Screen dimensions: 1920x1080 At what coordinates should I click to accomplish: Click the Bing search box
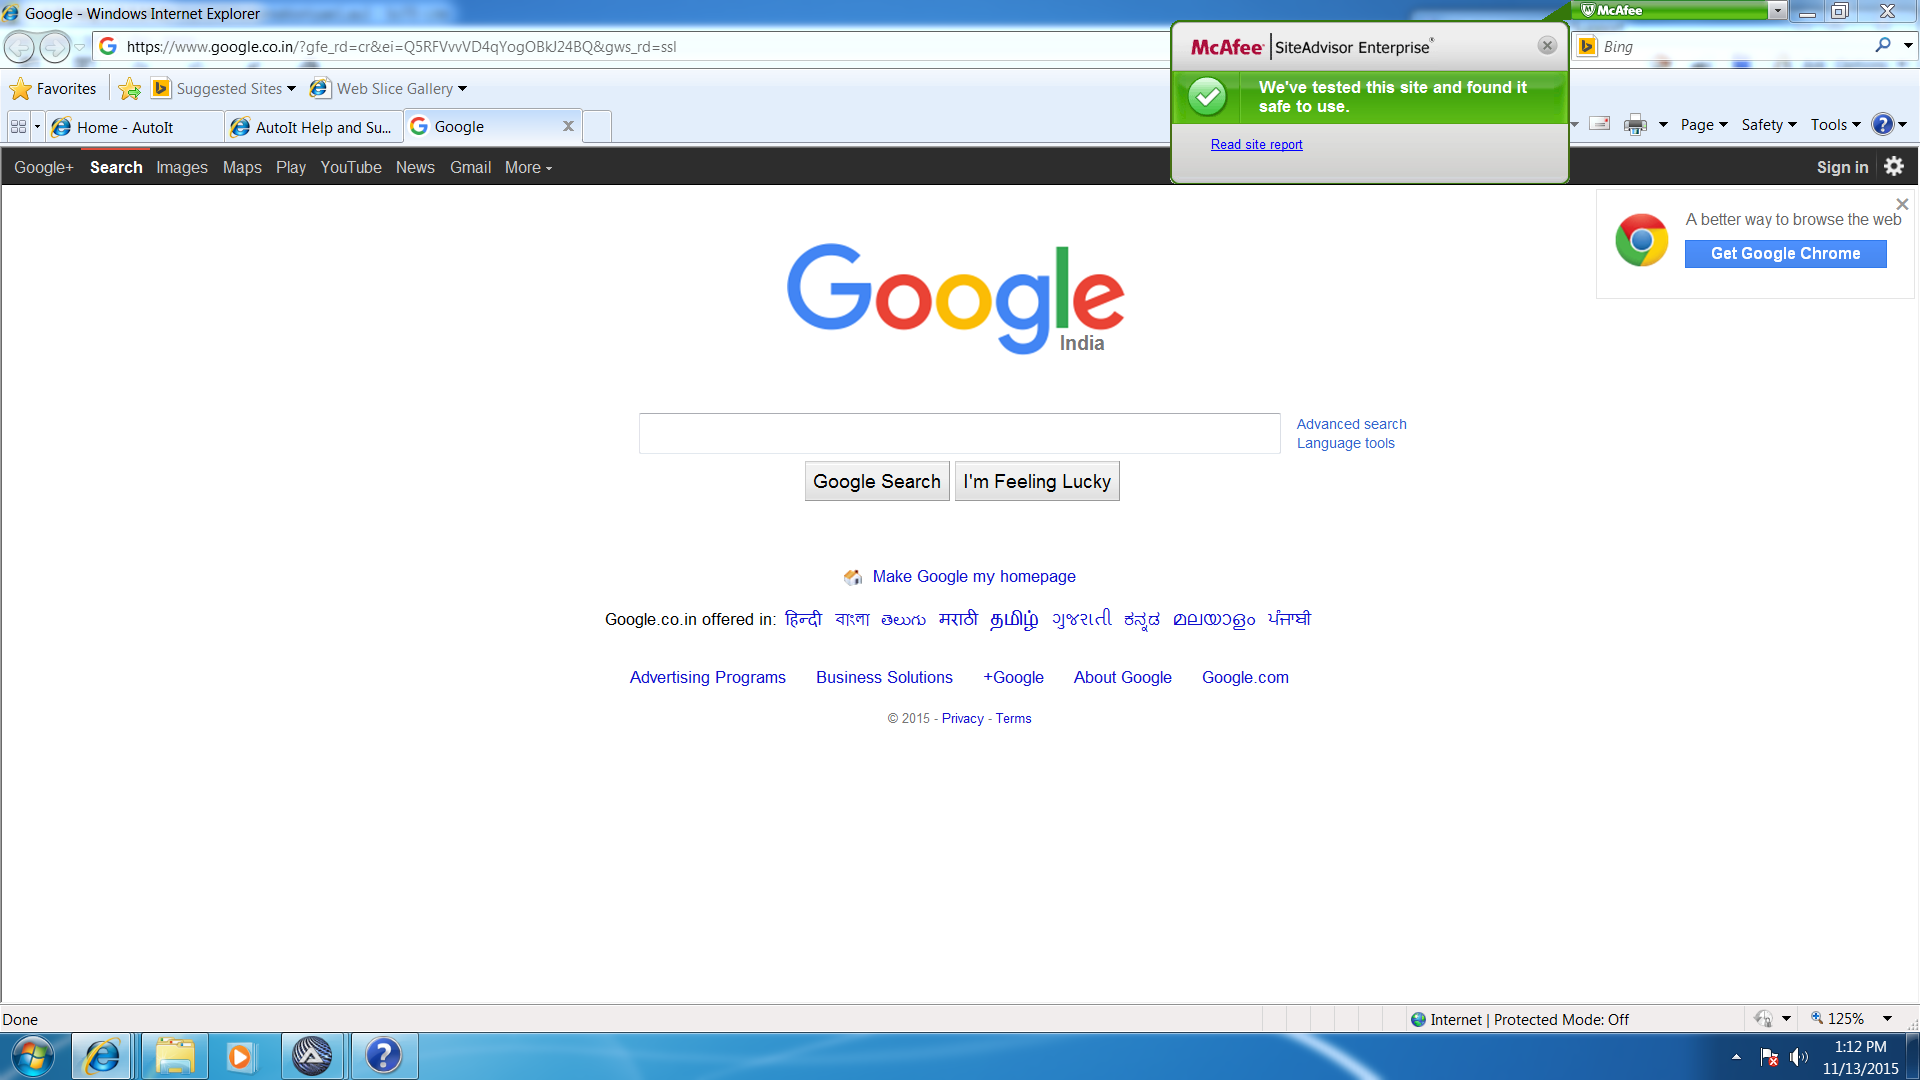point(1735,46)
